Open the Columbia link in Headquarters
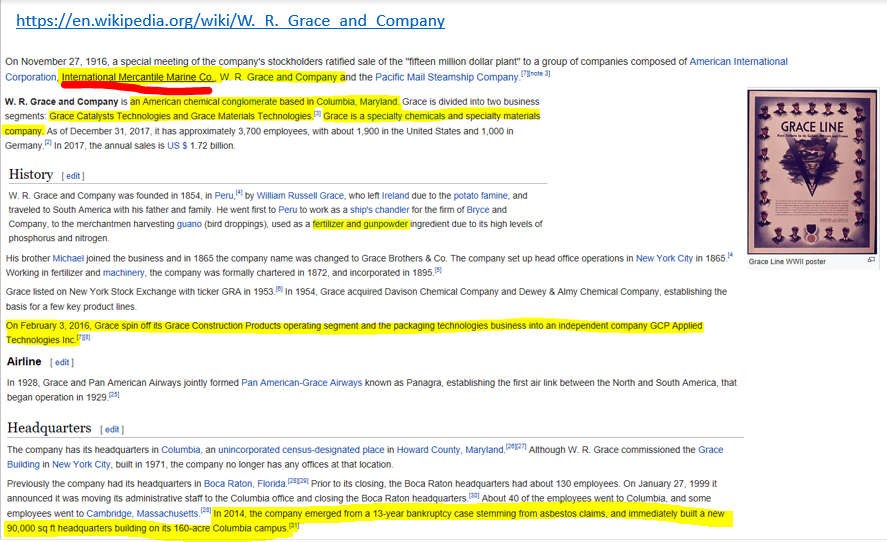This screenshot has width=887, height=542. click(x=180, y=449)
